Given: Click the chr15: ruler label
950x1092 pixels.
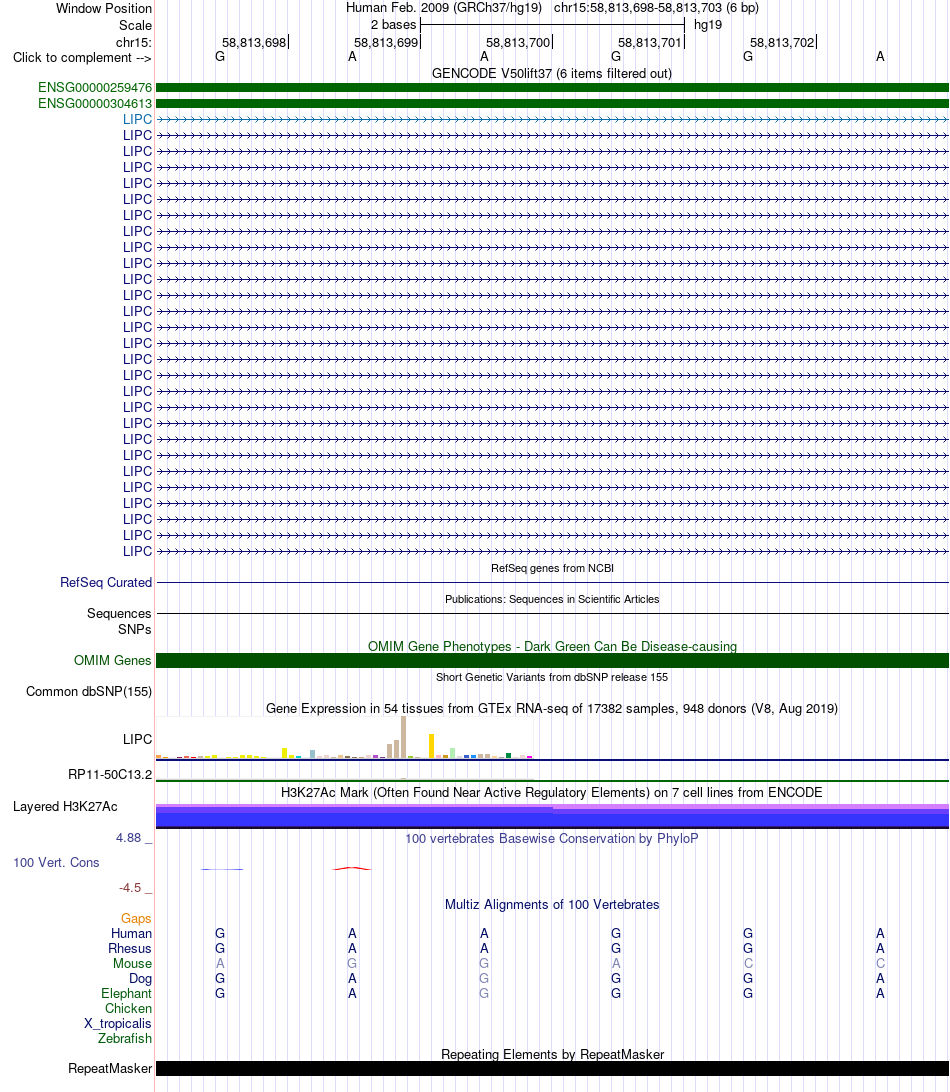Looking at the screenshot, I should click(134, 42).
